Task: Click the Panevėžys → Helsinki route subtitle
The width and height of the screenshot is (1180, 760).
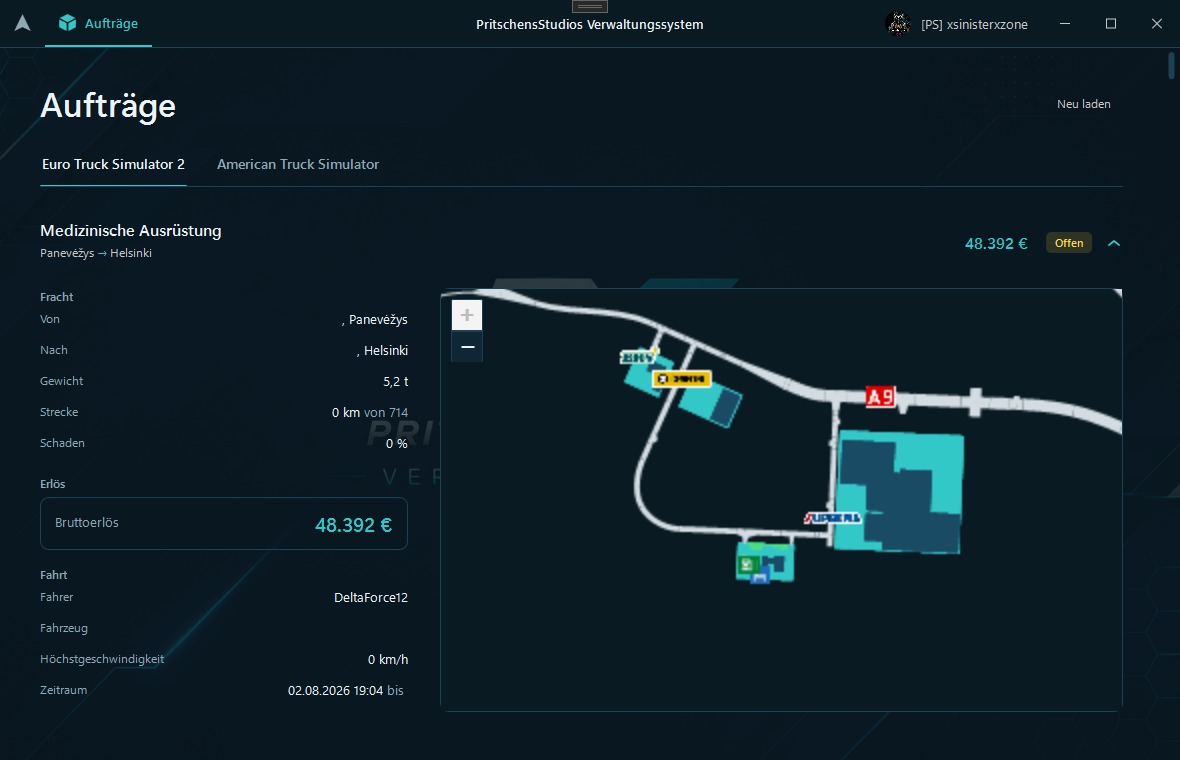Action: coord(96,253)
